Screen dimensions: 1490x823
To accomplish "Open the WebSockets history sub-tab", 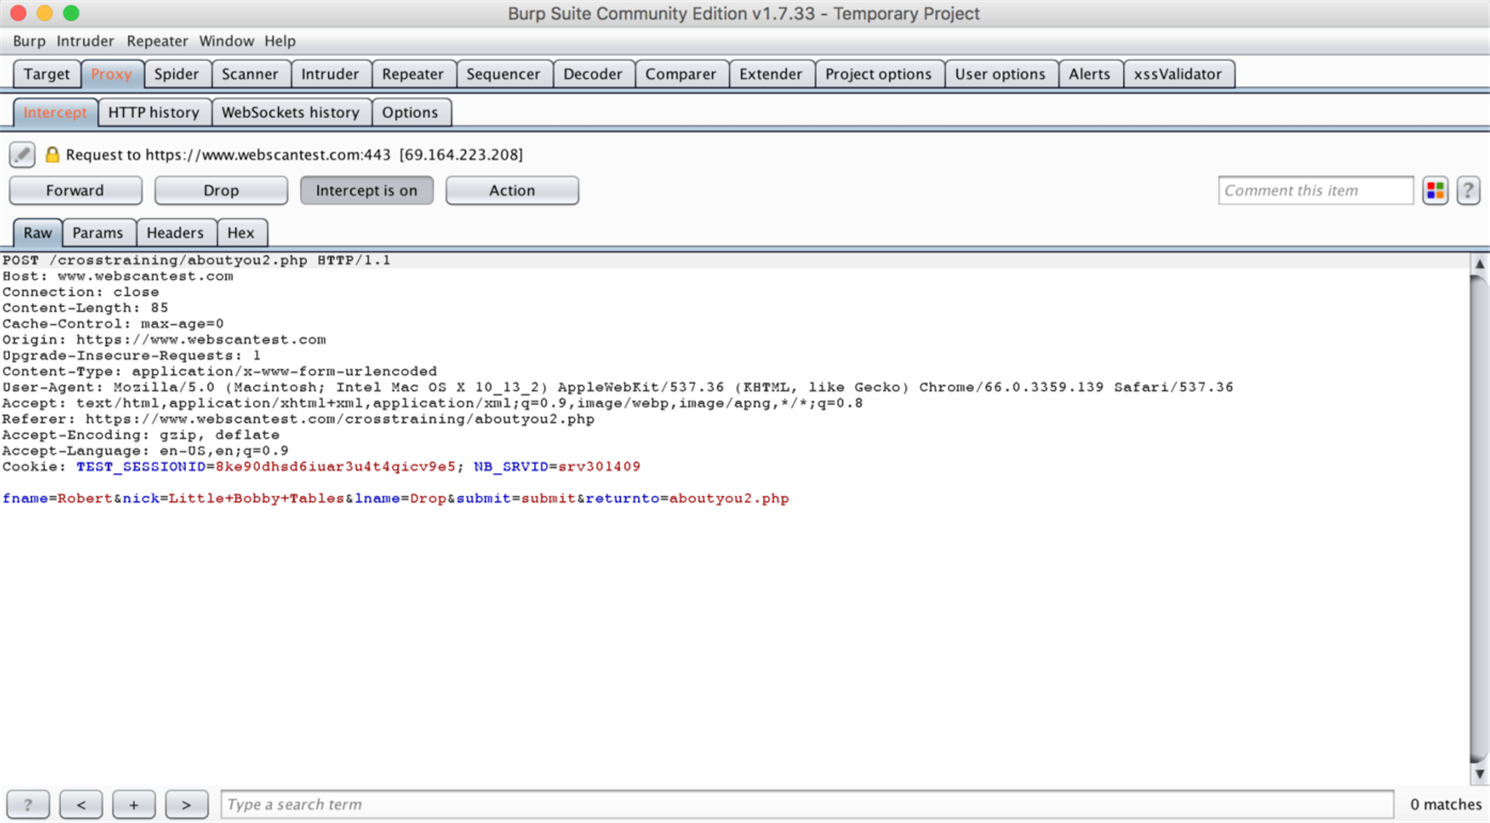I will 290,112.
